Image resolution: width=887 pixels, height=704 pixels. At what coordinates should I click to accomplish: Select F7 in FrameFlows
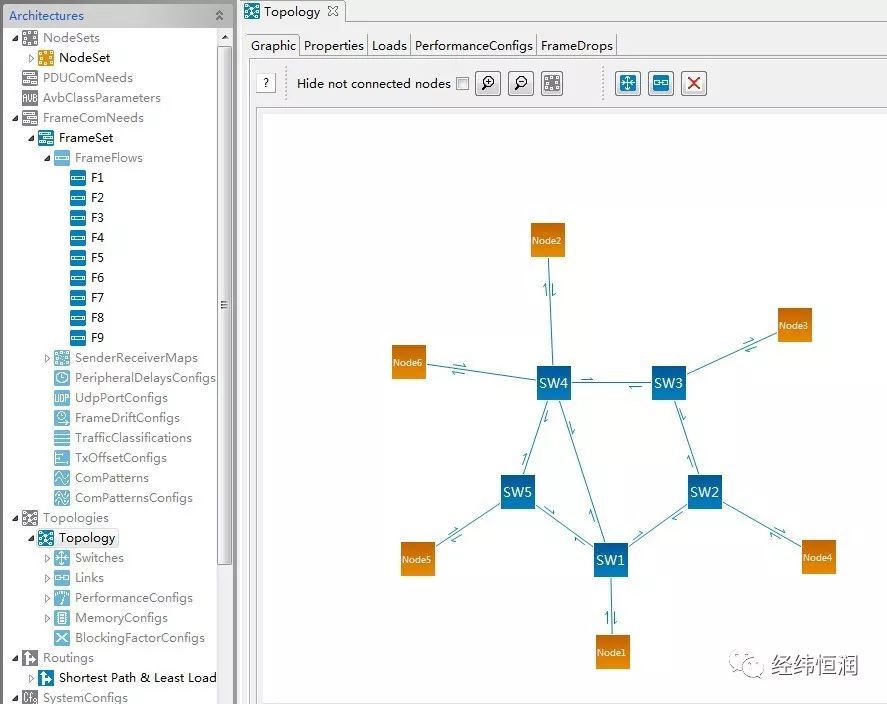[x=97, y=298]
